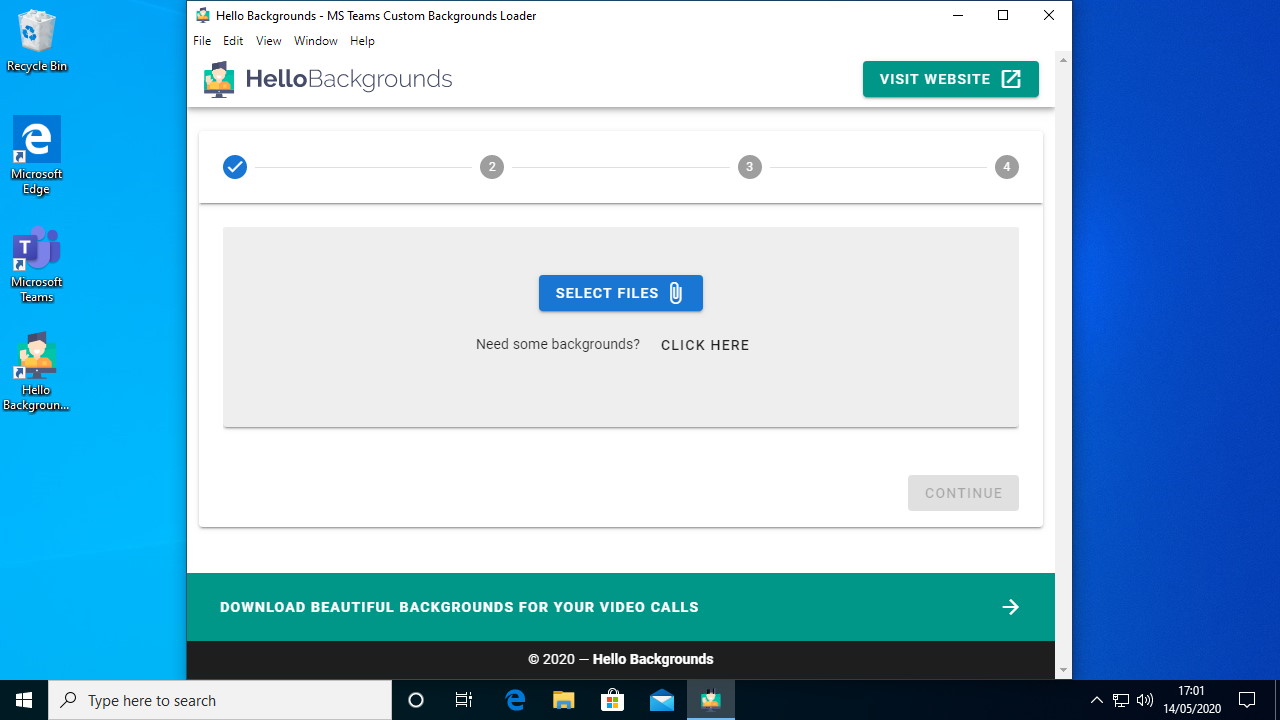Go to step 4 in stepper
This screenshot has width=1280, height=720.
point(1007,167)
